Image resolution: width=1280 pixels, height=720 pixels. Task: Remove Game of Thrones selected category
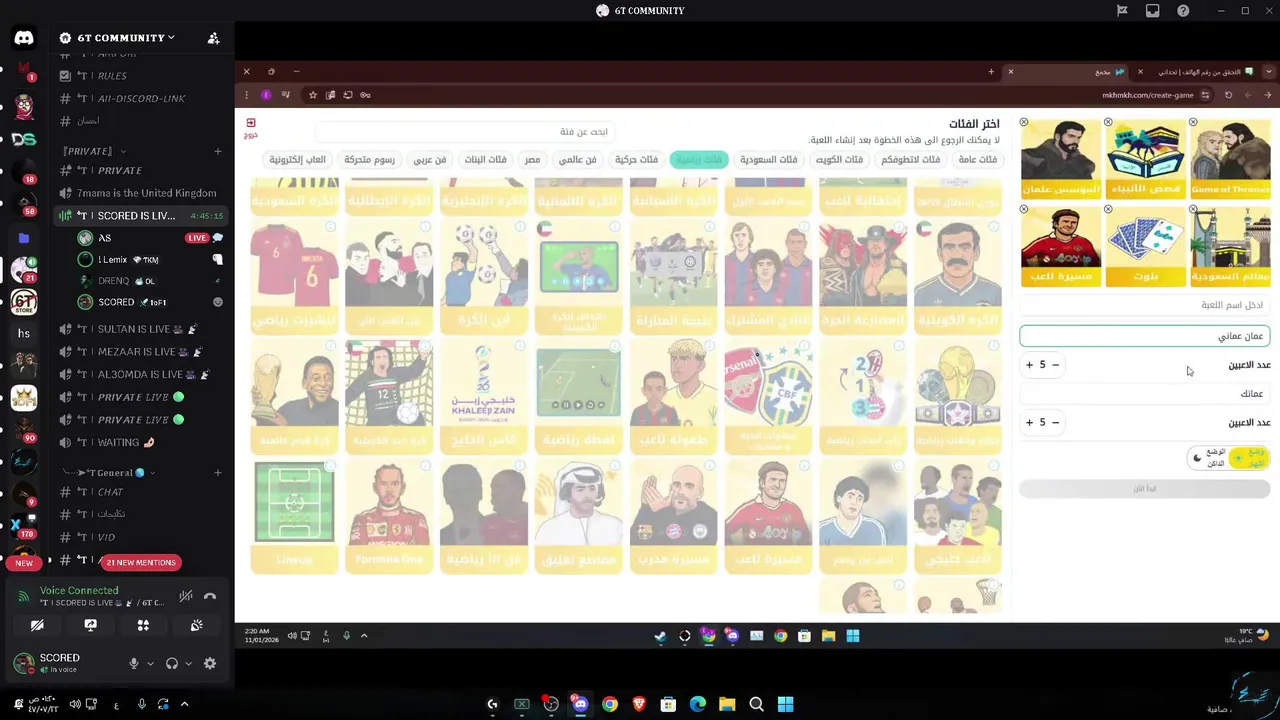(1193, 122)
